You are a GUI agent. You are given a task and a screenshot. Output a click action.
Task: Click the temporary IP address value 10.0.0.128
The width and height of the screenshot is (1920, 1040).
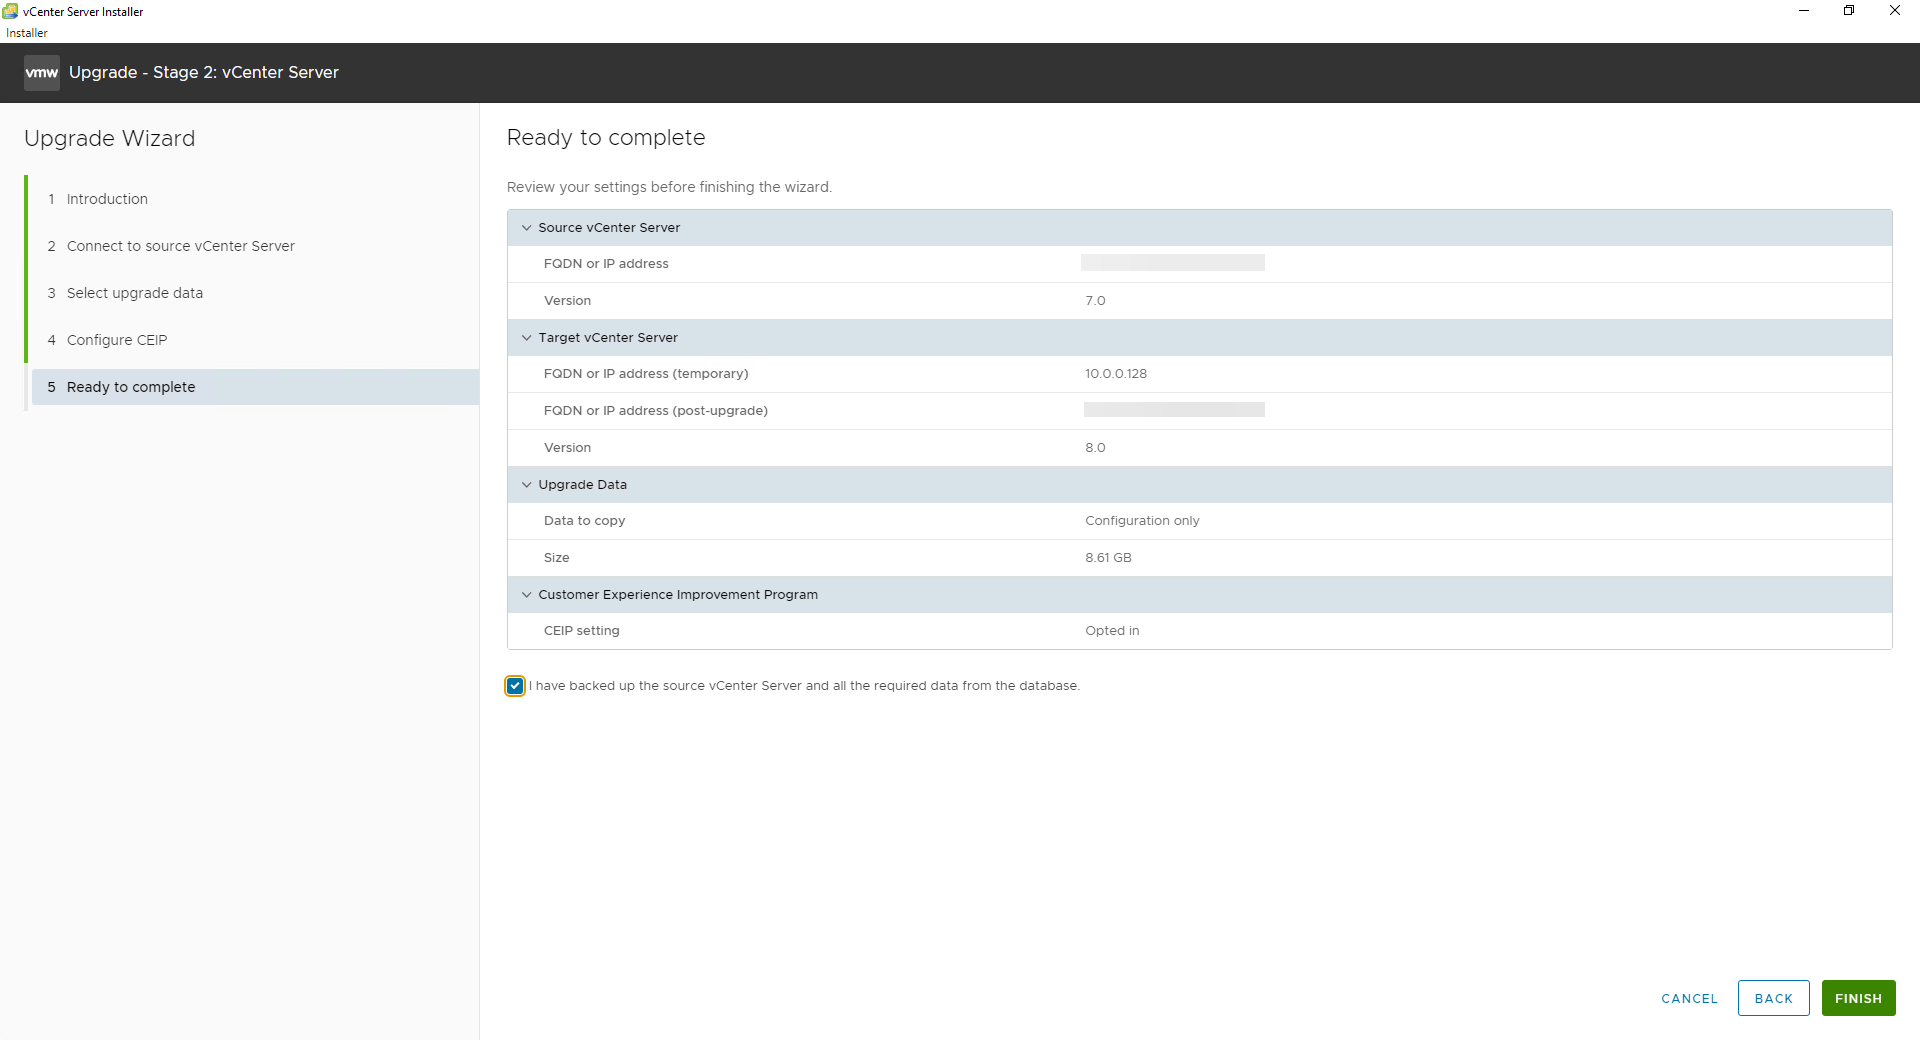1116,374
